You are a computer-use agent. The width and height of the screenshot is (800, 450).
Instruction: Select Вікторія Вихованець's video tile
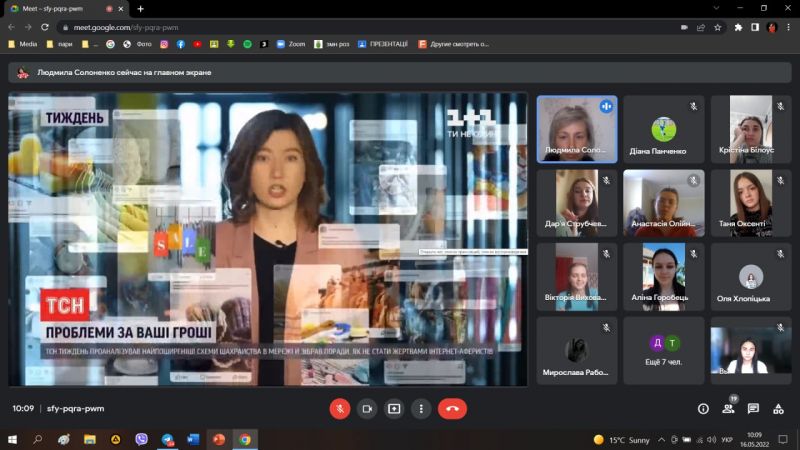pyautogui.click(x=577, y=277)
